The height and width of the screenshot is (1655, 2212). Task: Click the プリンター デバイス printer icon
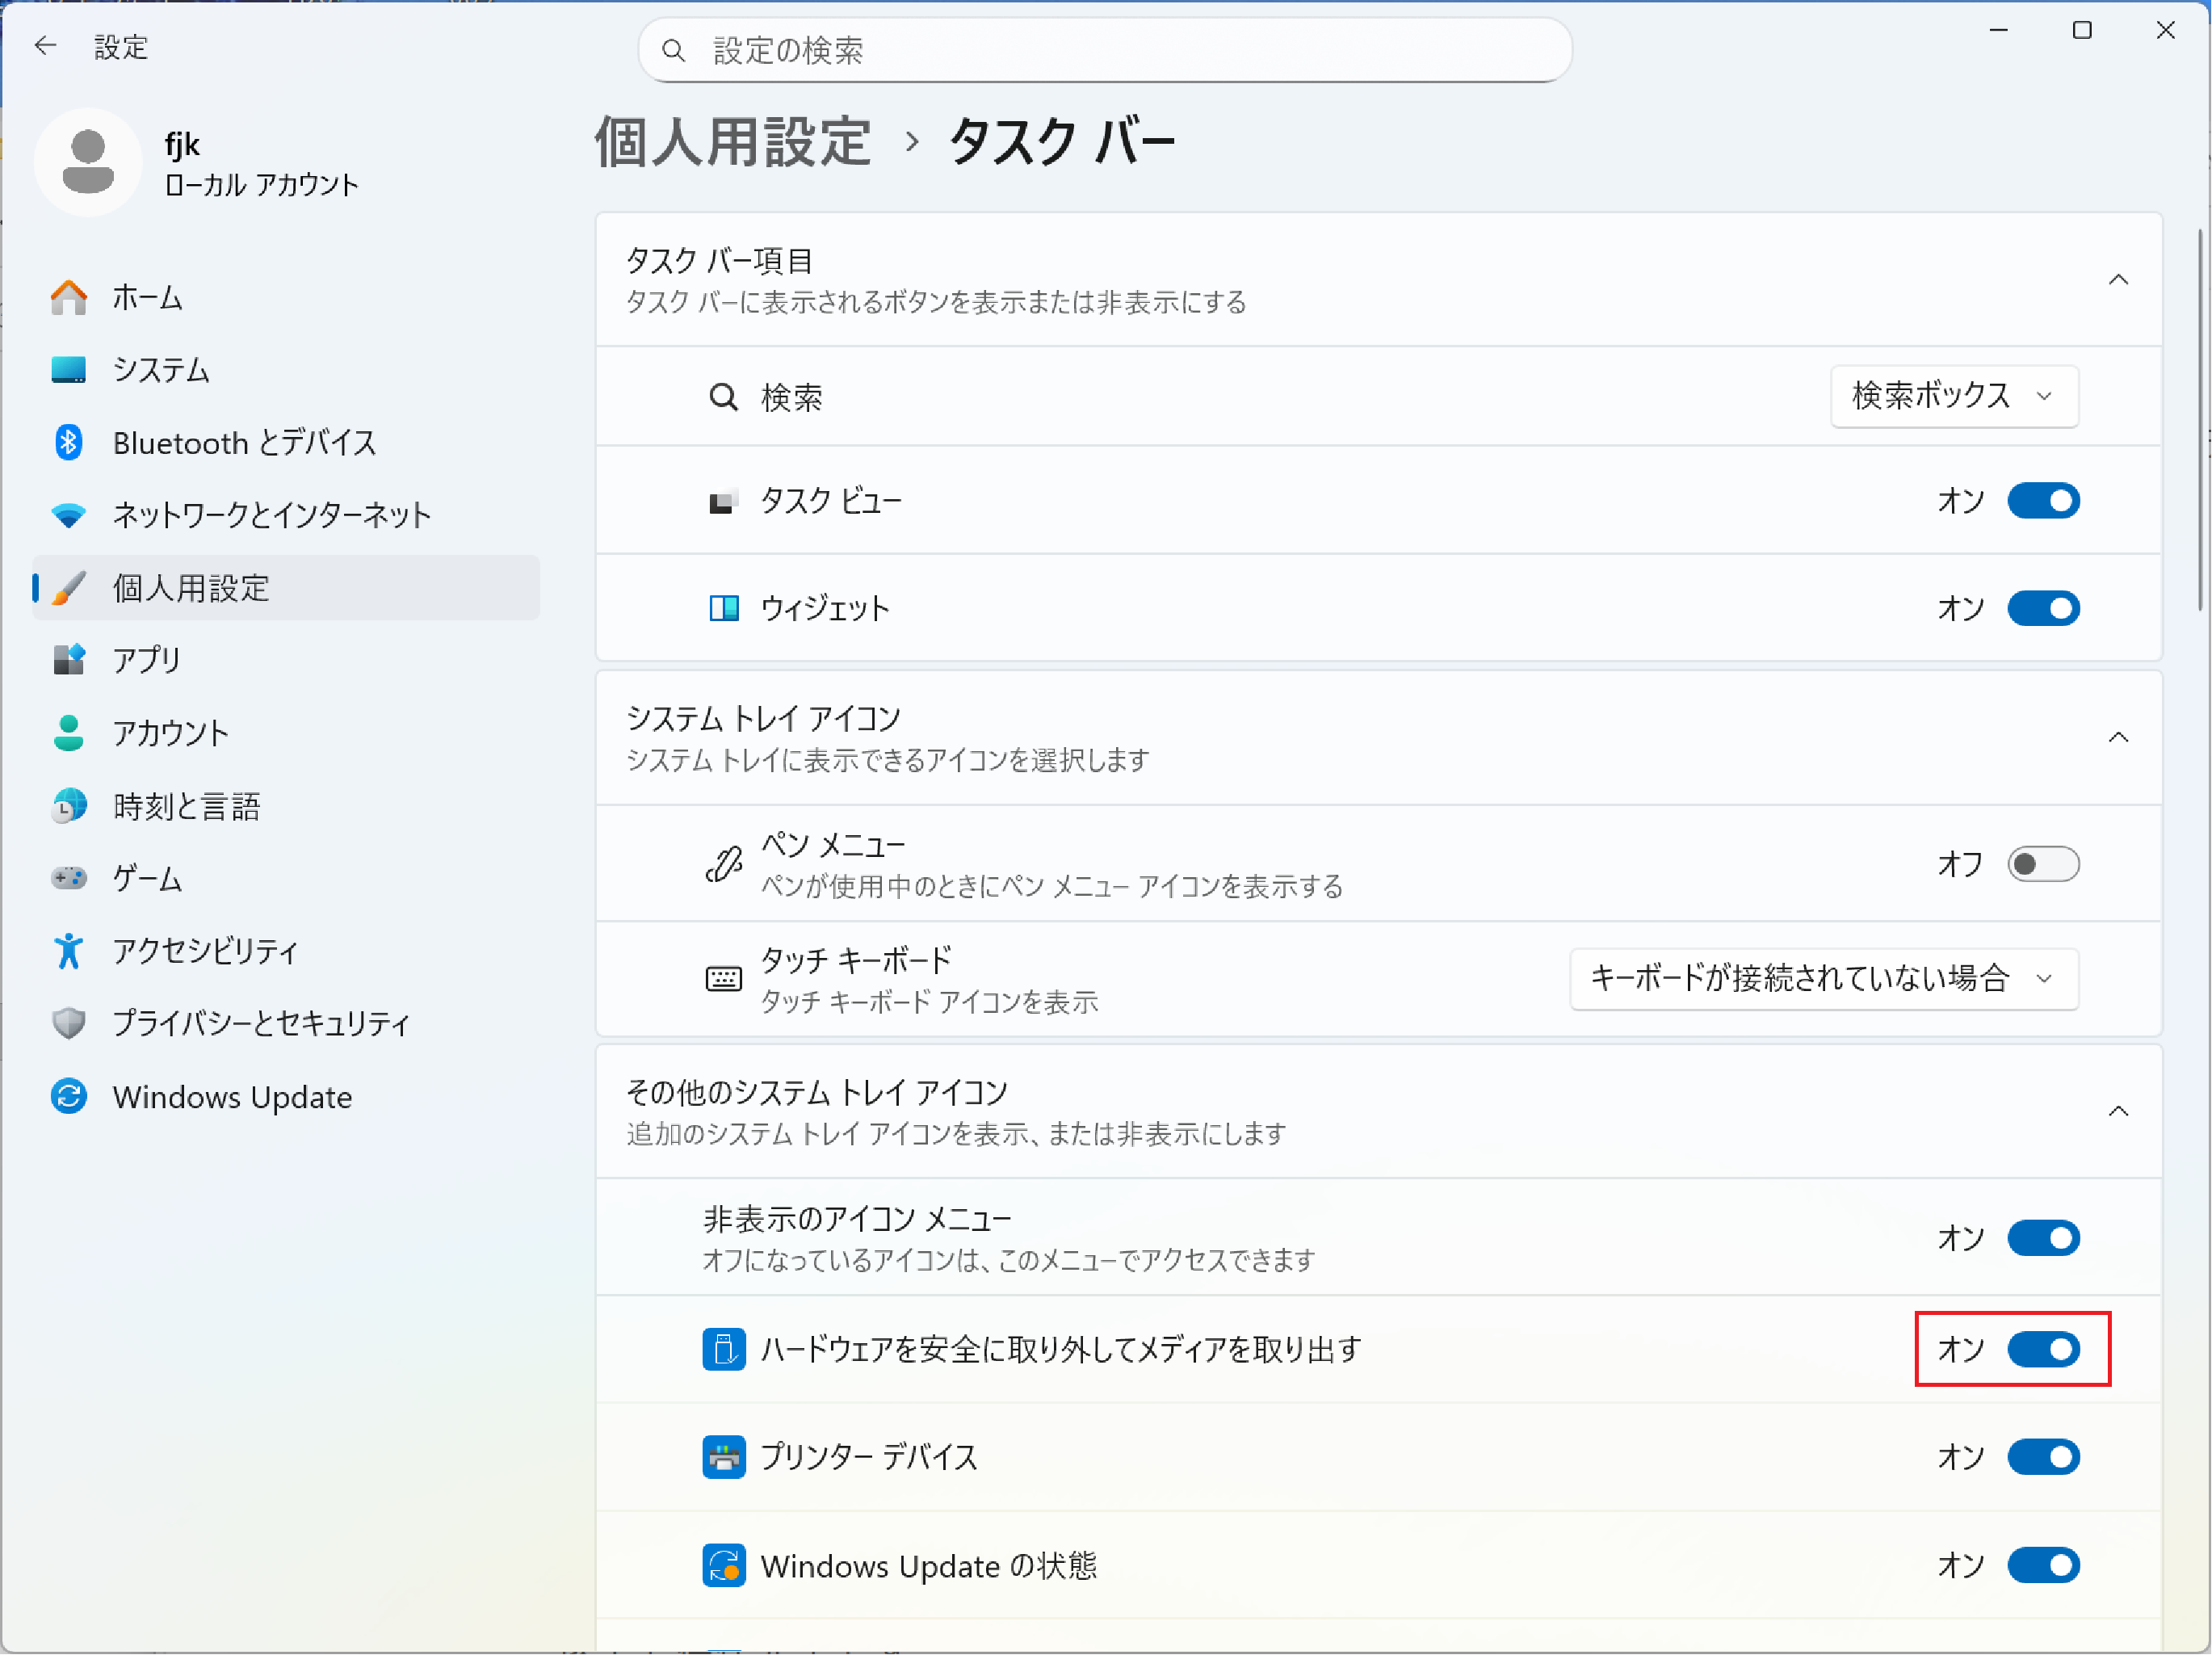(x=723, y=1457)
